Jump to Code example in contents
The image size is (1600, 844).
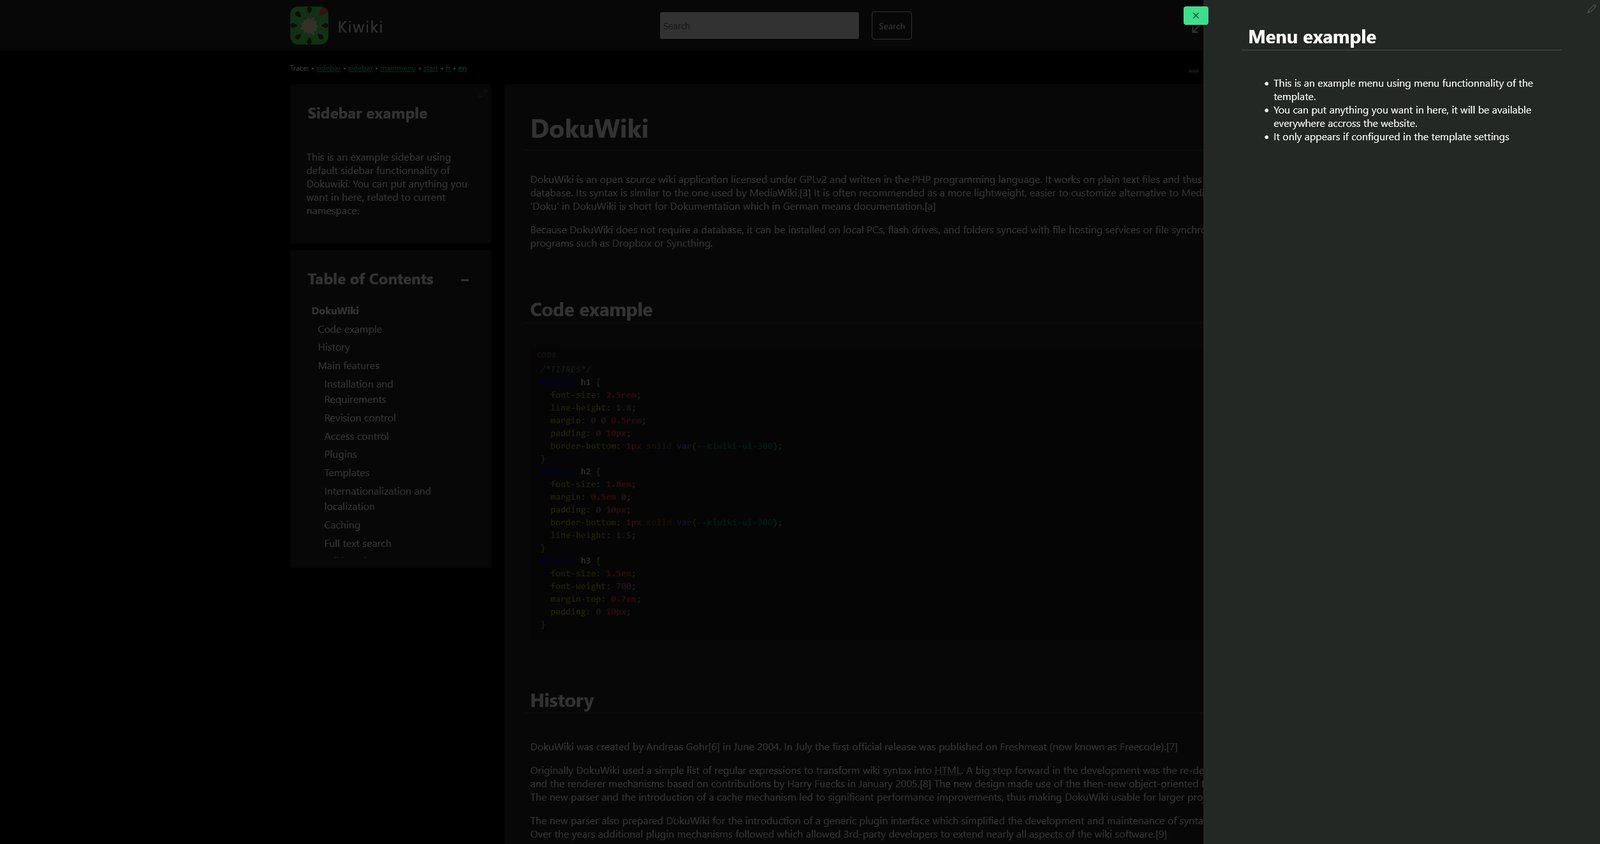point(349,329)
